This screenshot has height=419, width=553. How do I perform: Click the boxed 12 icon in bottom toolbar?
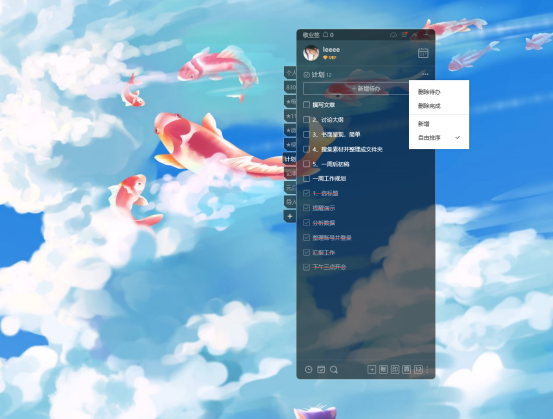pyautogui.click(x=418, y=369)
